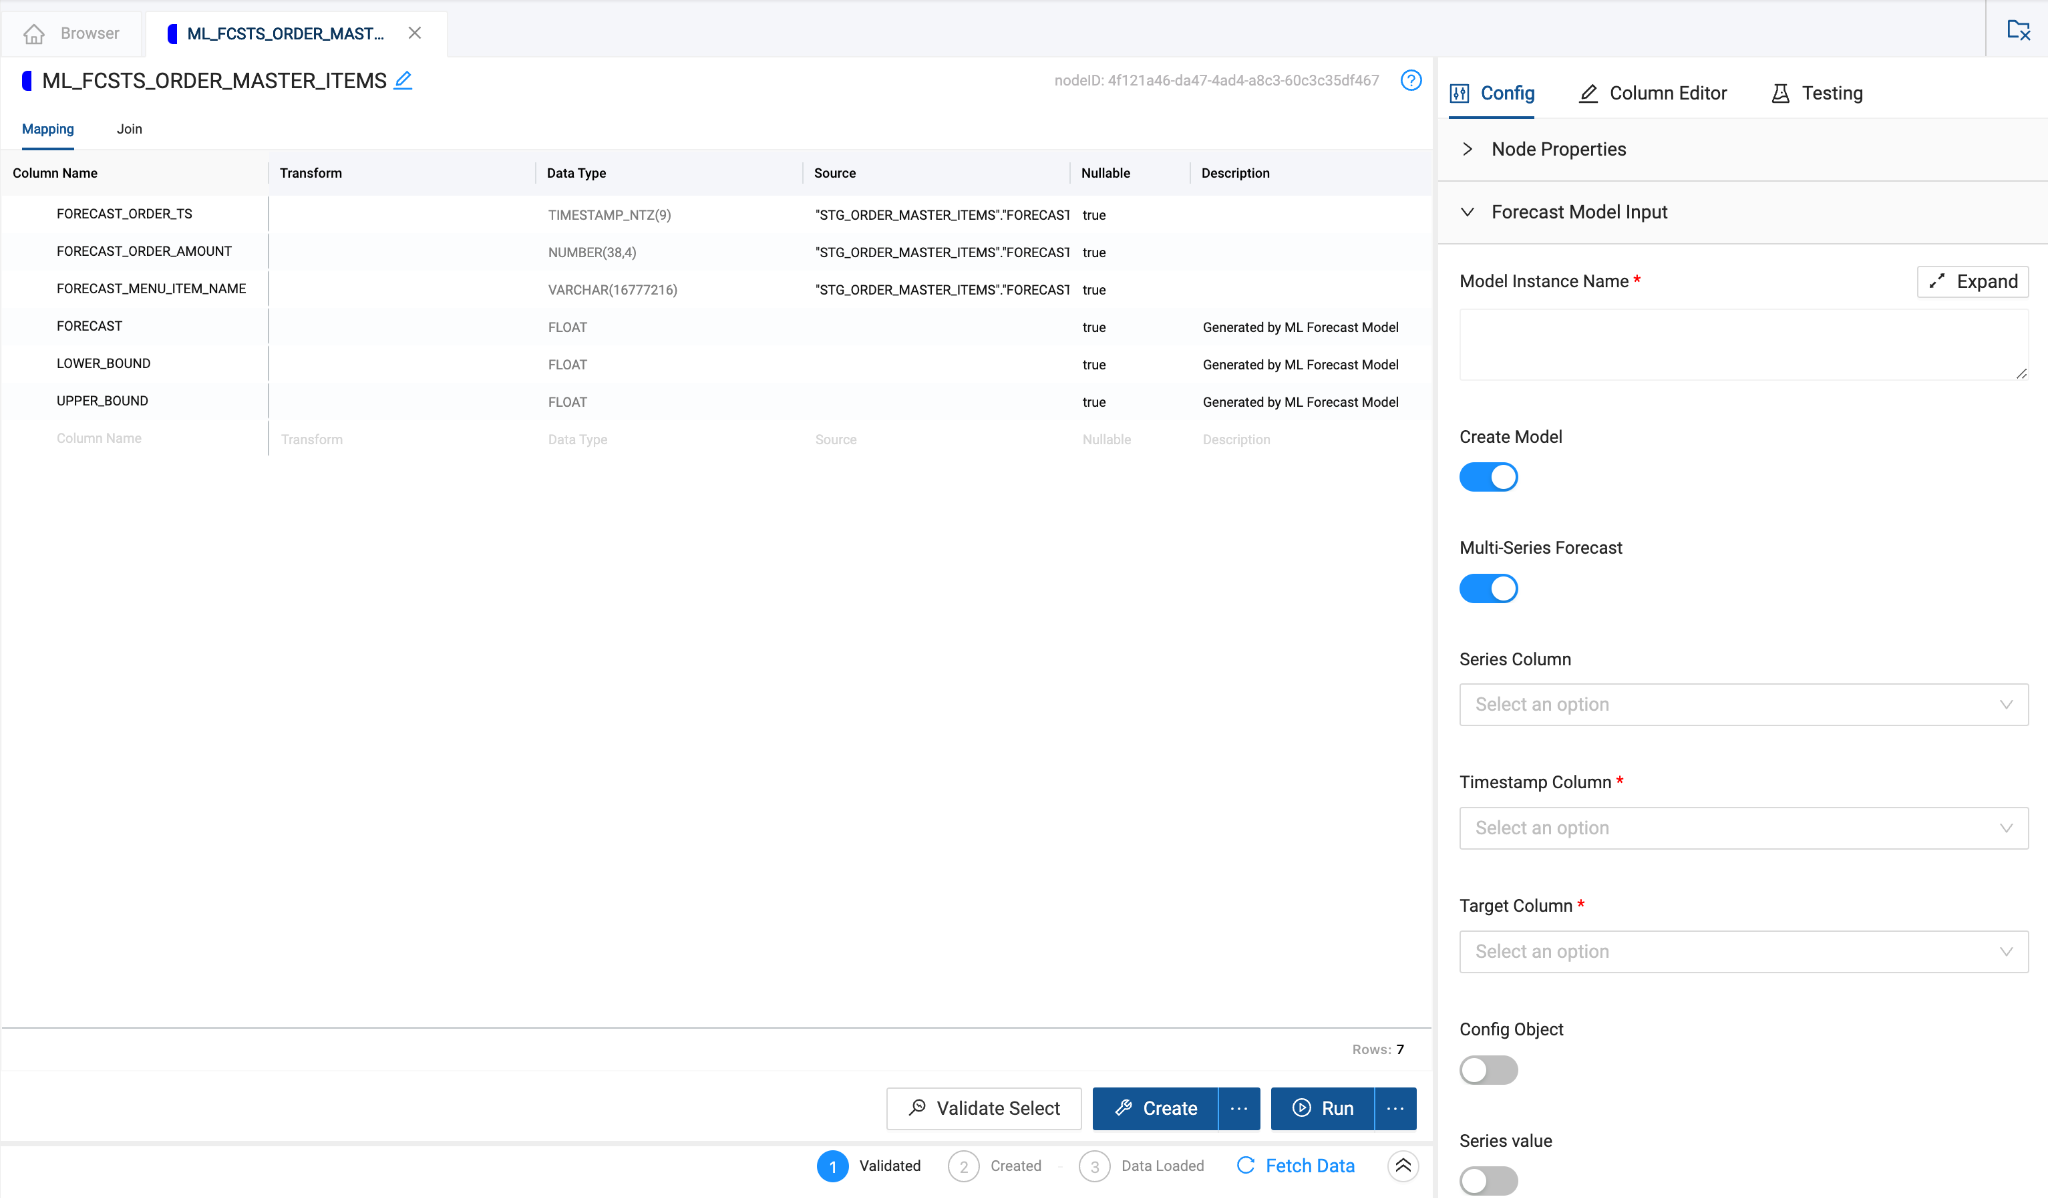Select the FORECAST_ORDER_AMOUNT column name
The height and width of the screenshot is (1198, 2048).
144,252
